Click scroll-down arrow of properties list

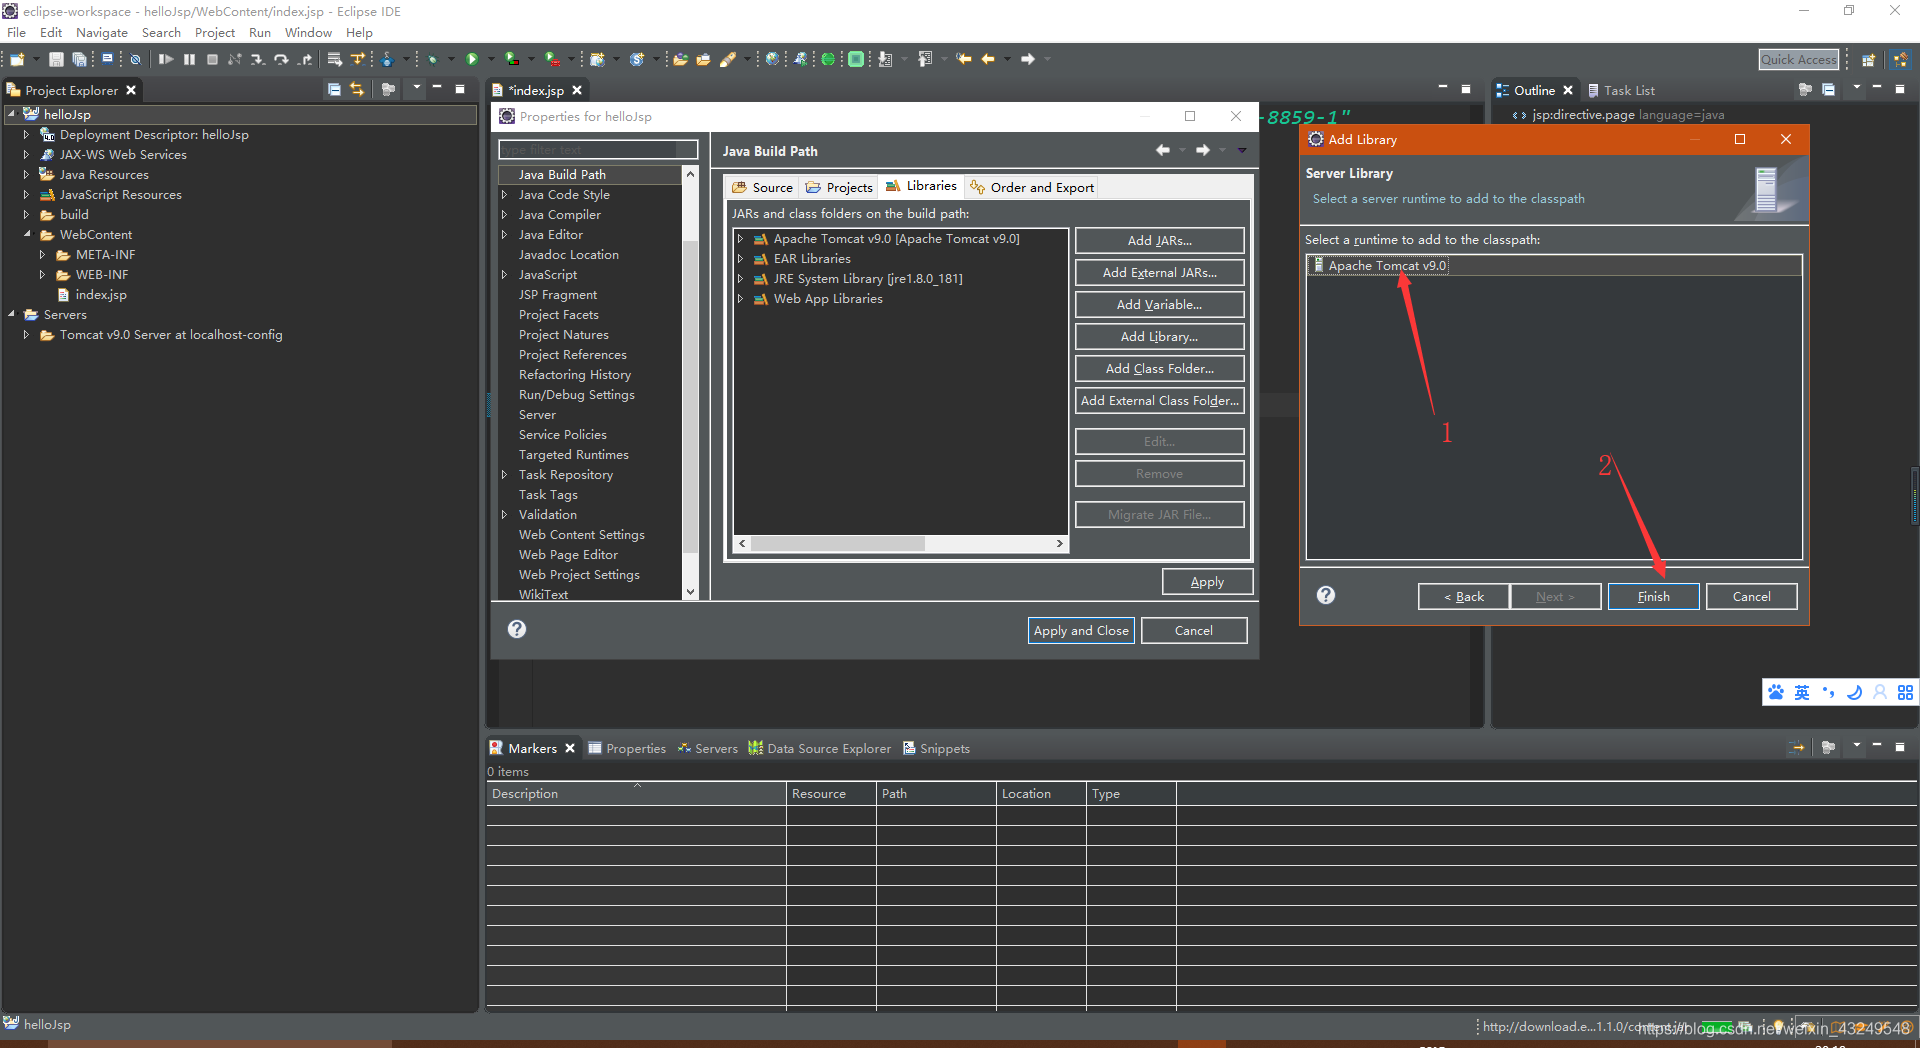[690, 592]
